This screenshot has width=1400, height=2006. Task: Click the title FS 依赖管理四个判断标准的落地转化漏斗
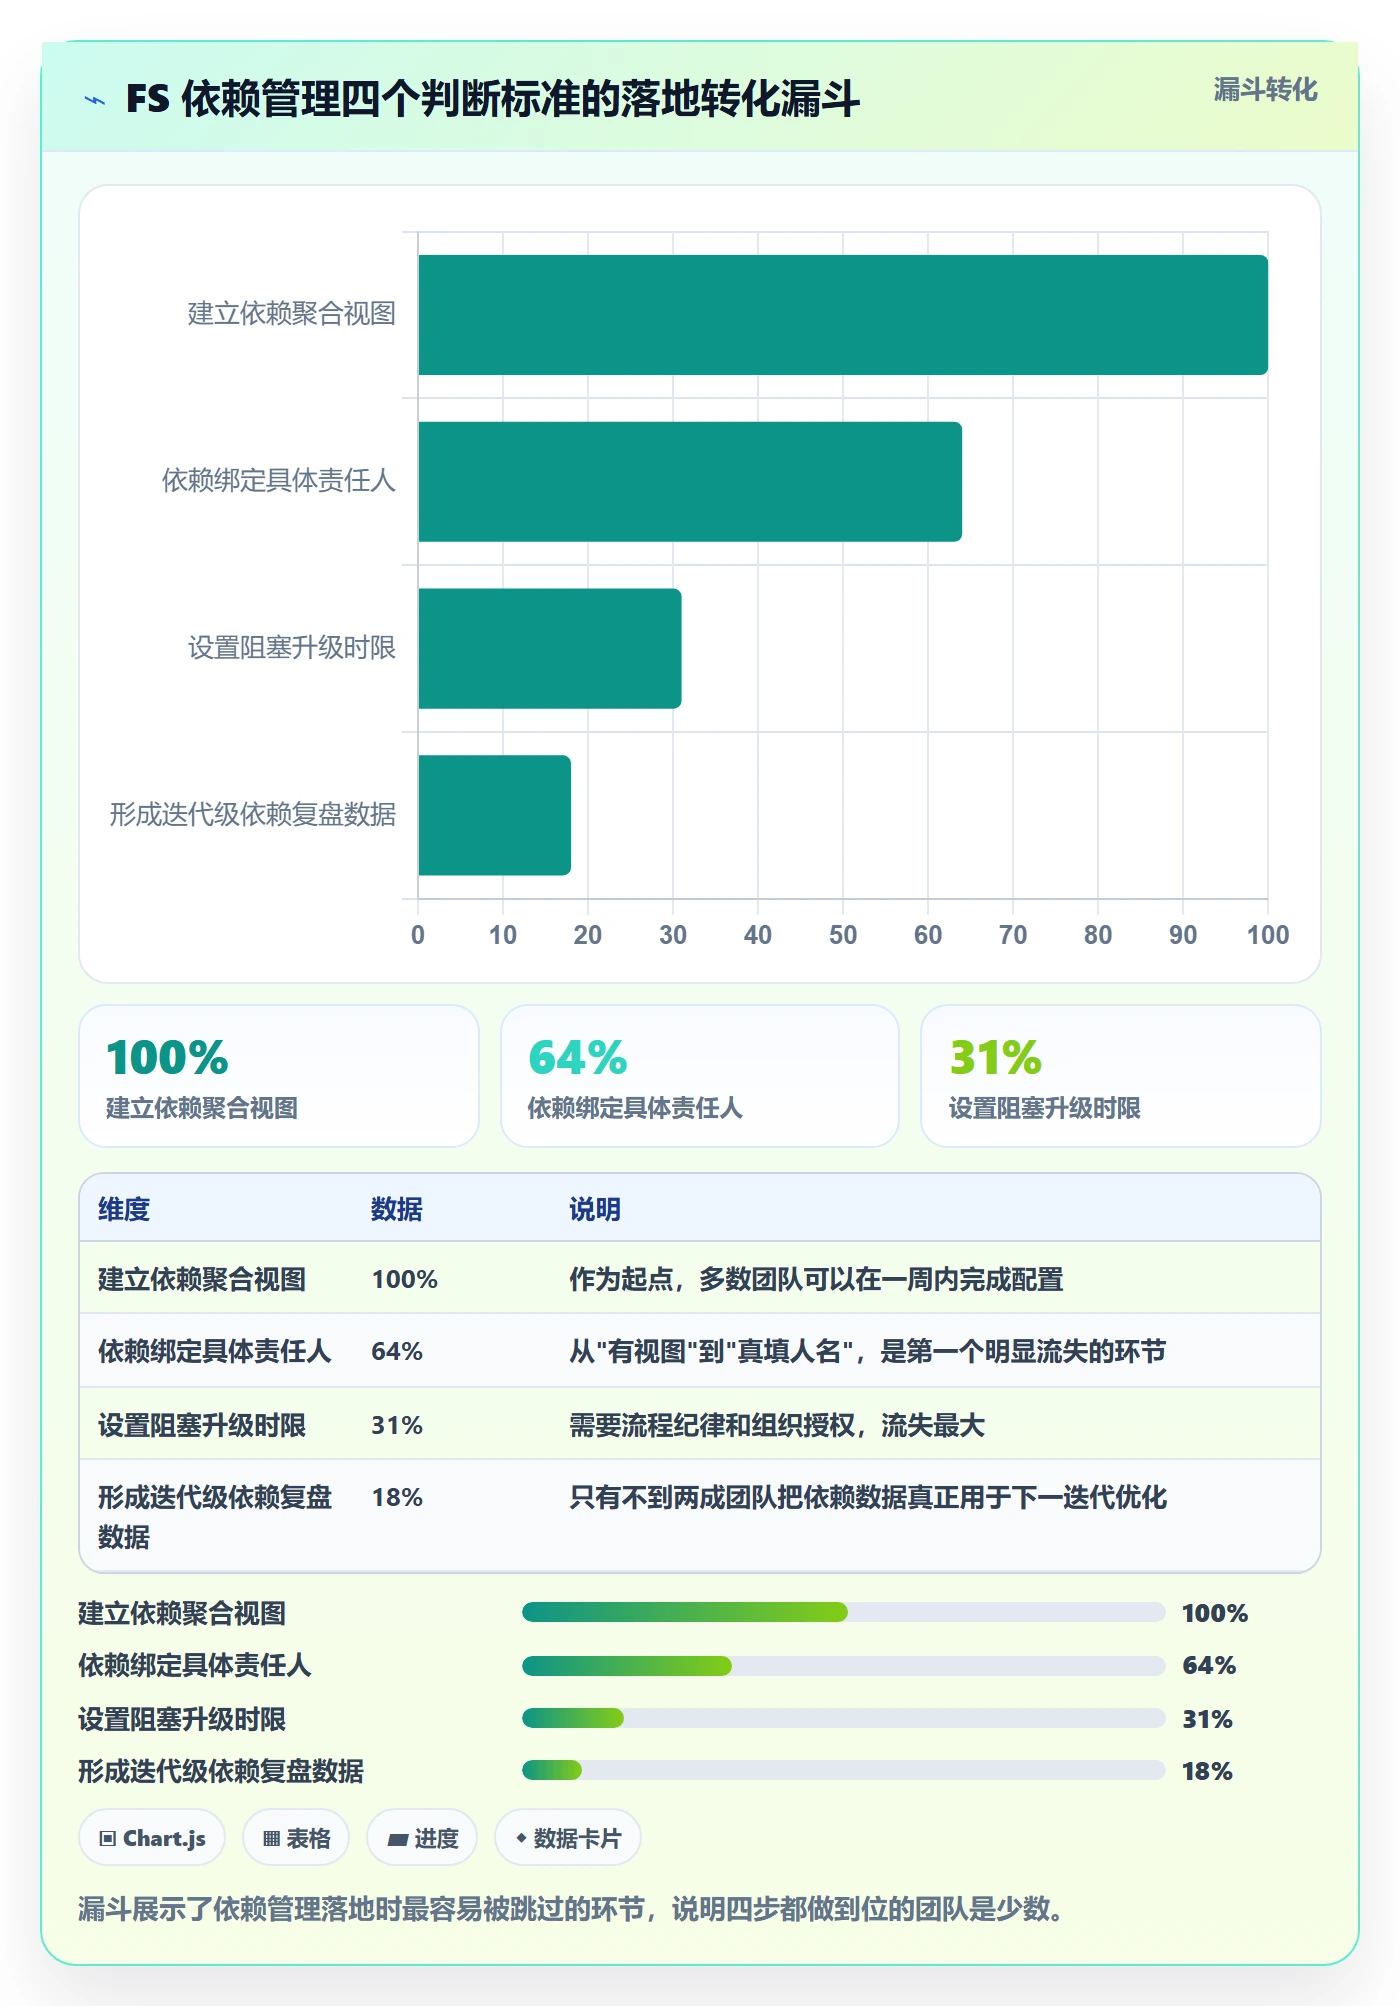pyautogui.click(x=492, y=99)
